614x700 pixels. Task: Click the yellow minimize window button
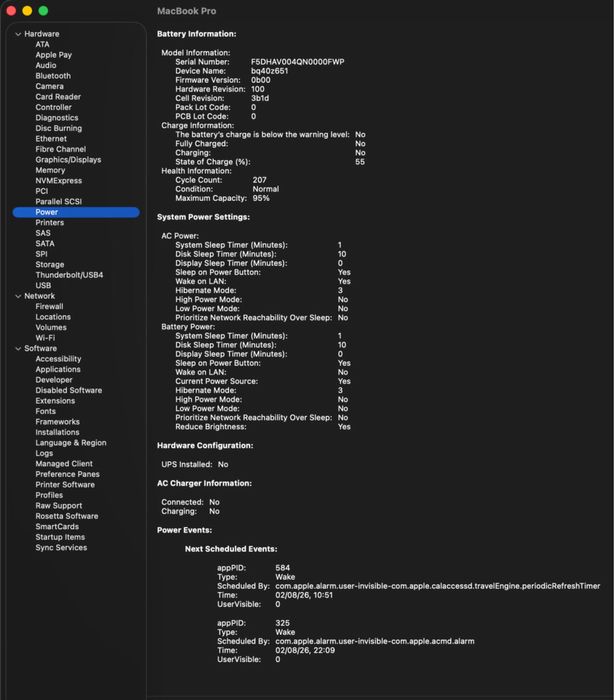27,11
